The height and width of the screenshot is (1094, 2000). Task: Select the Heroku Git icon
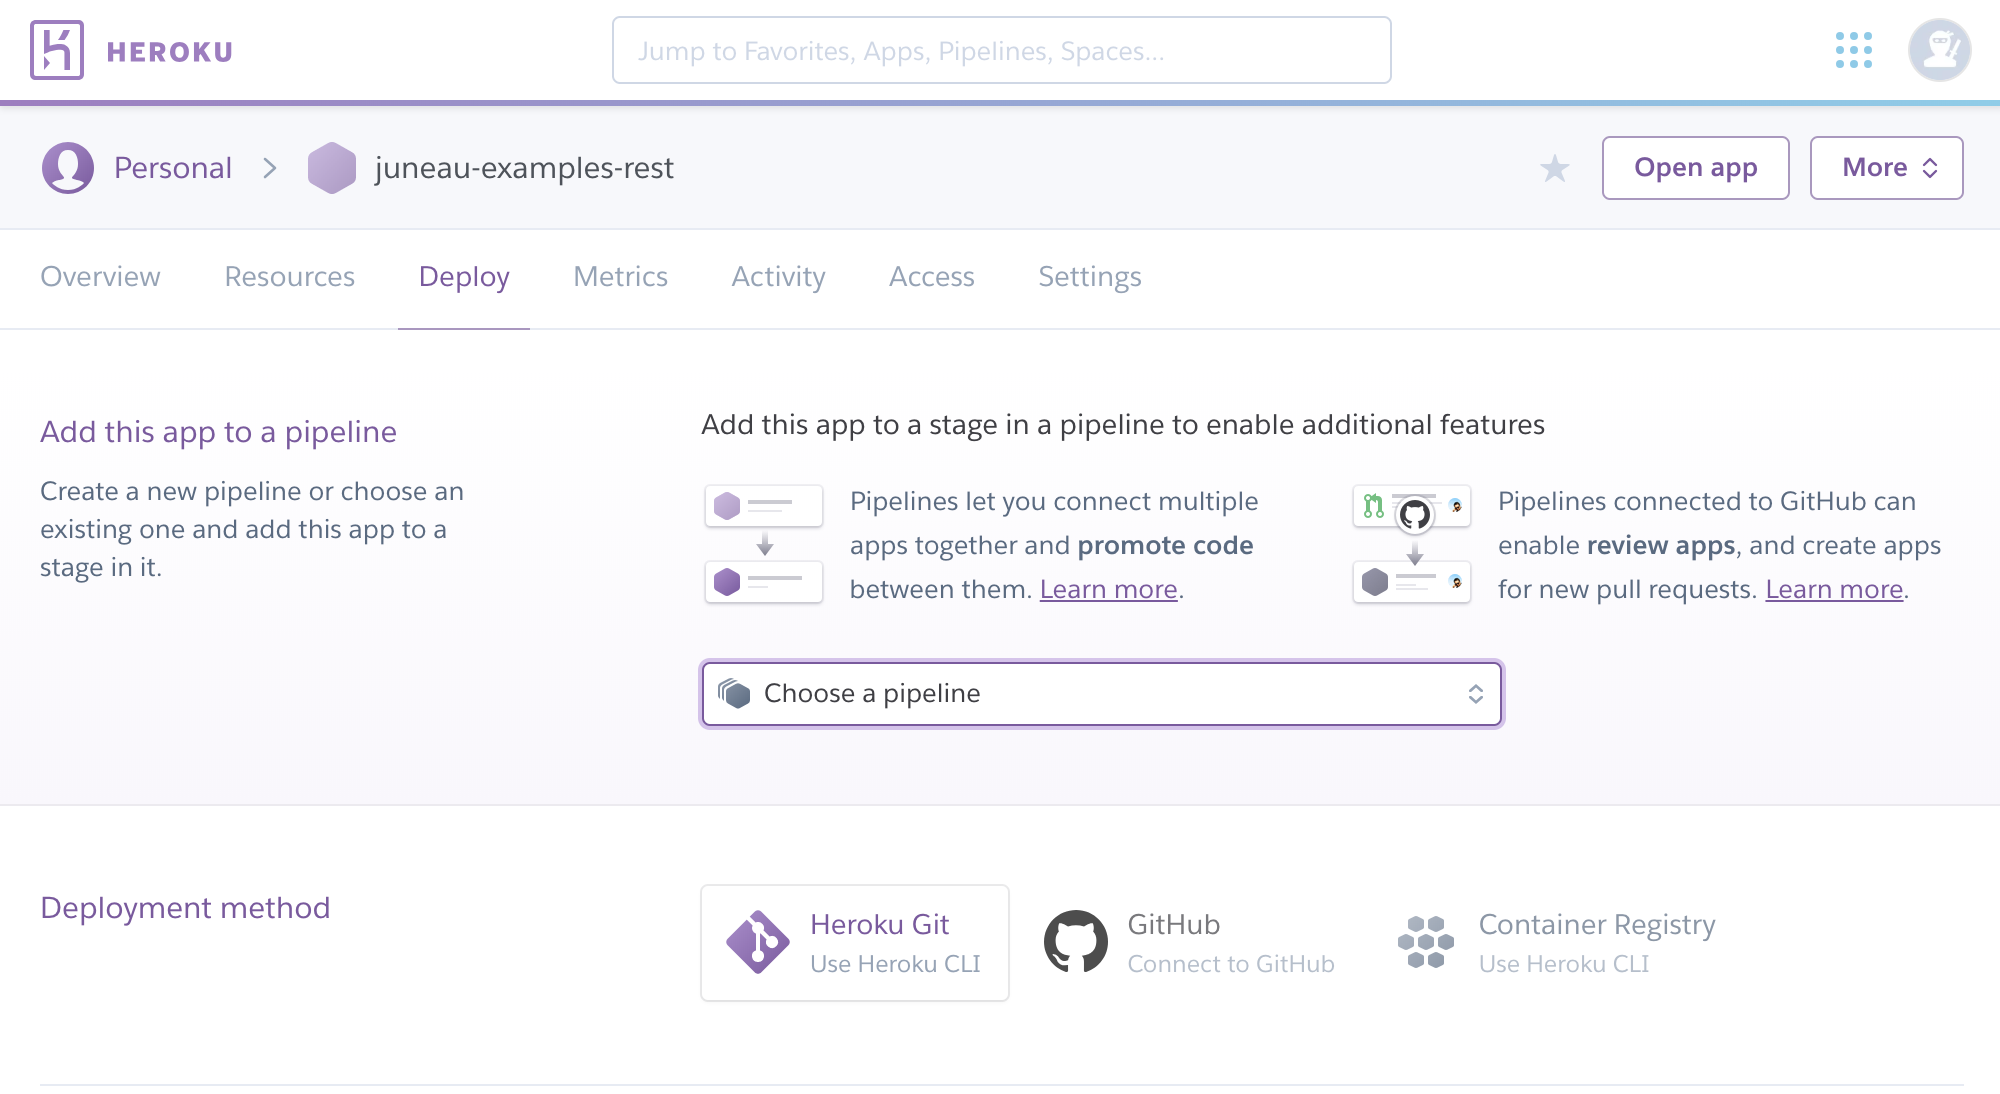tap(757, 942)
